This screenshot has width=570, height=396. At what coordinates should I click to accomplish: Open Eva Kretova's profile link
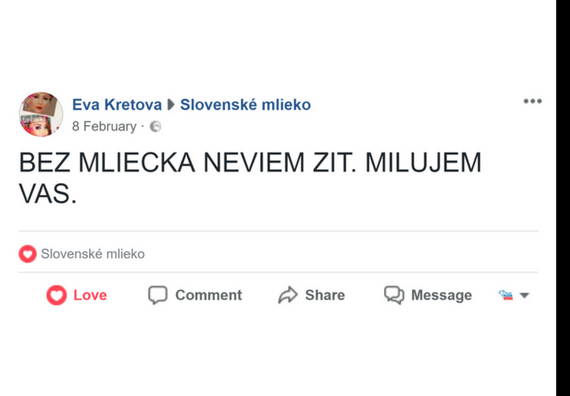coord(117,105)
